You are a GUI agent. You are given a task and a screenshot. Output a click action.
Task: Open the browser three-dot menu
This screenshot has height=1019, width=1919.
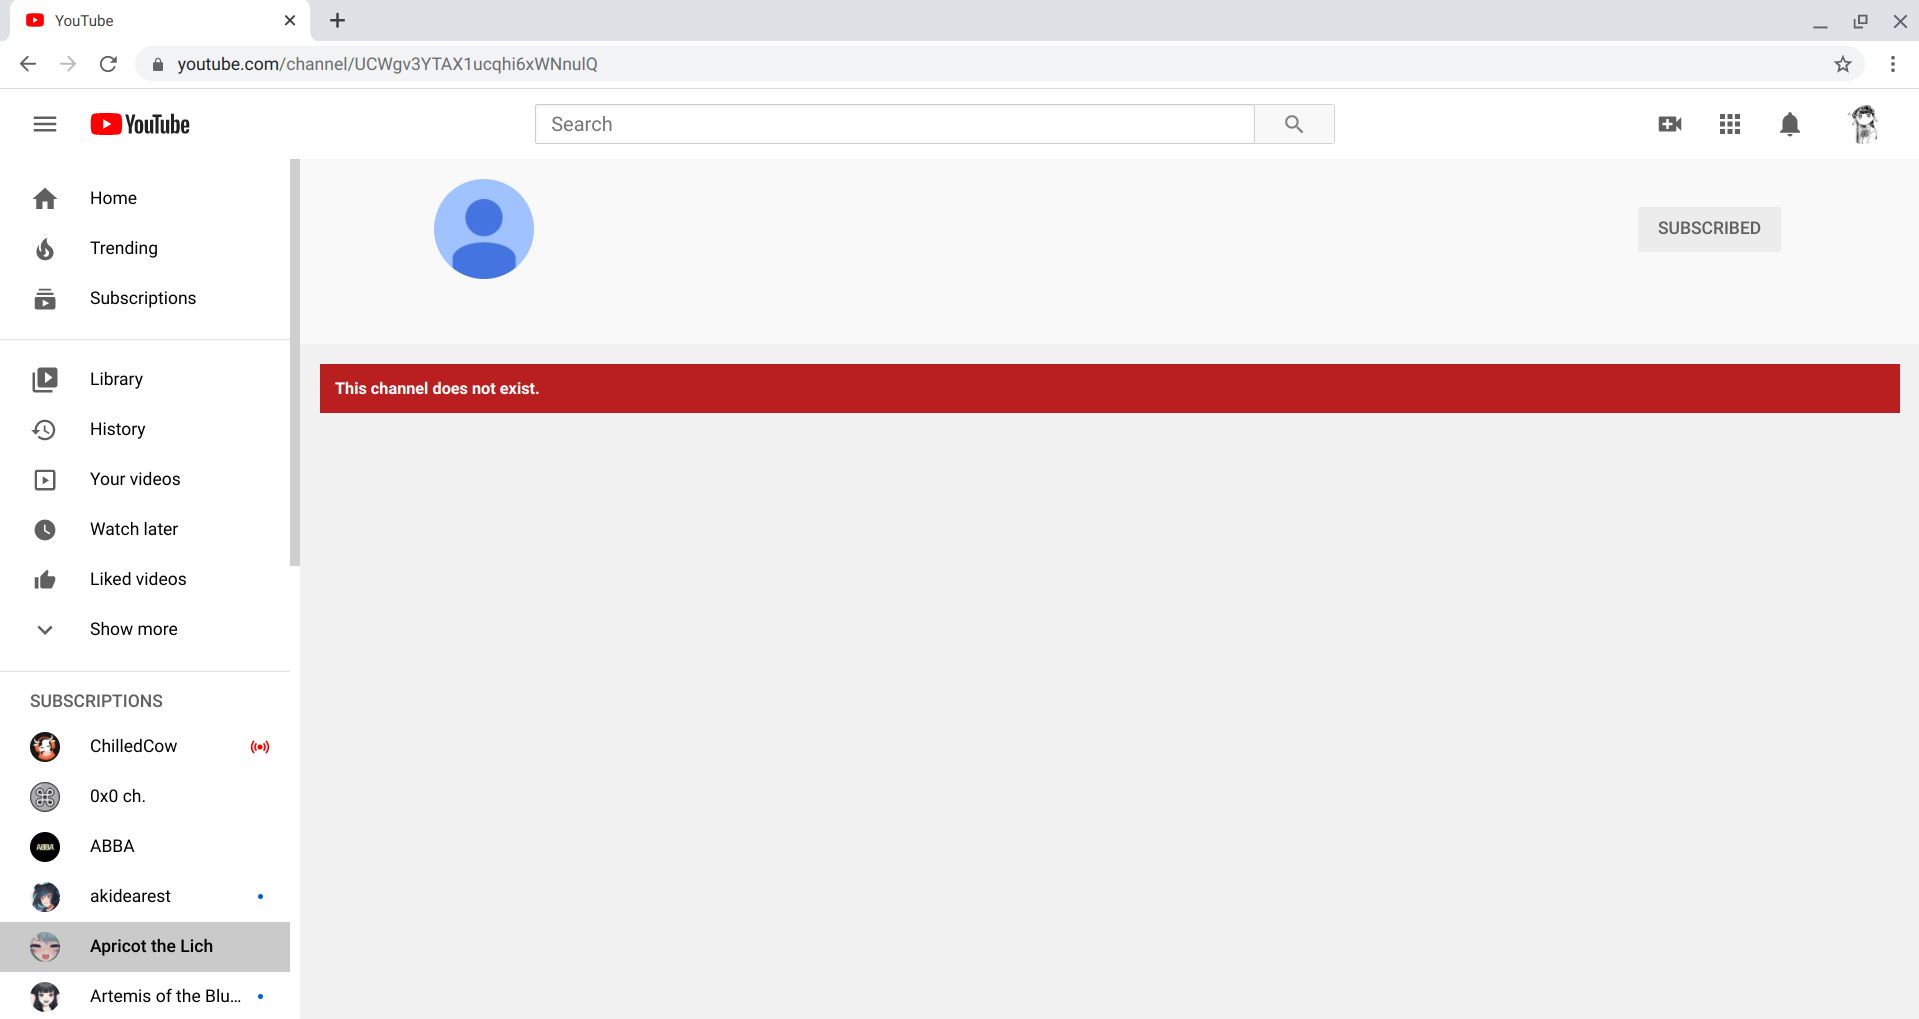click(x=1891, y=63)
